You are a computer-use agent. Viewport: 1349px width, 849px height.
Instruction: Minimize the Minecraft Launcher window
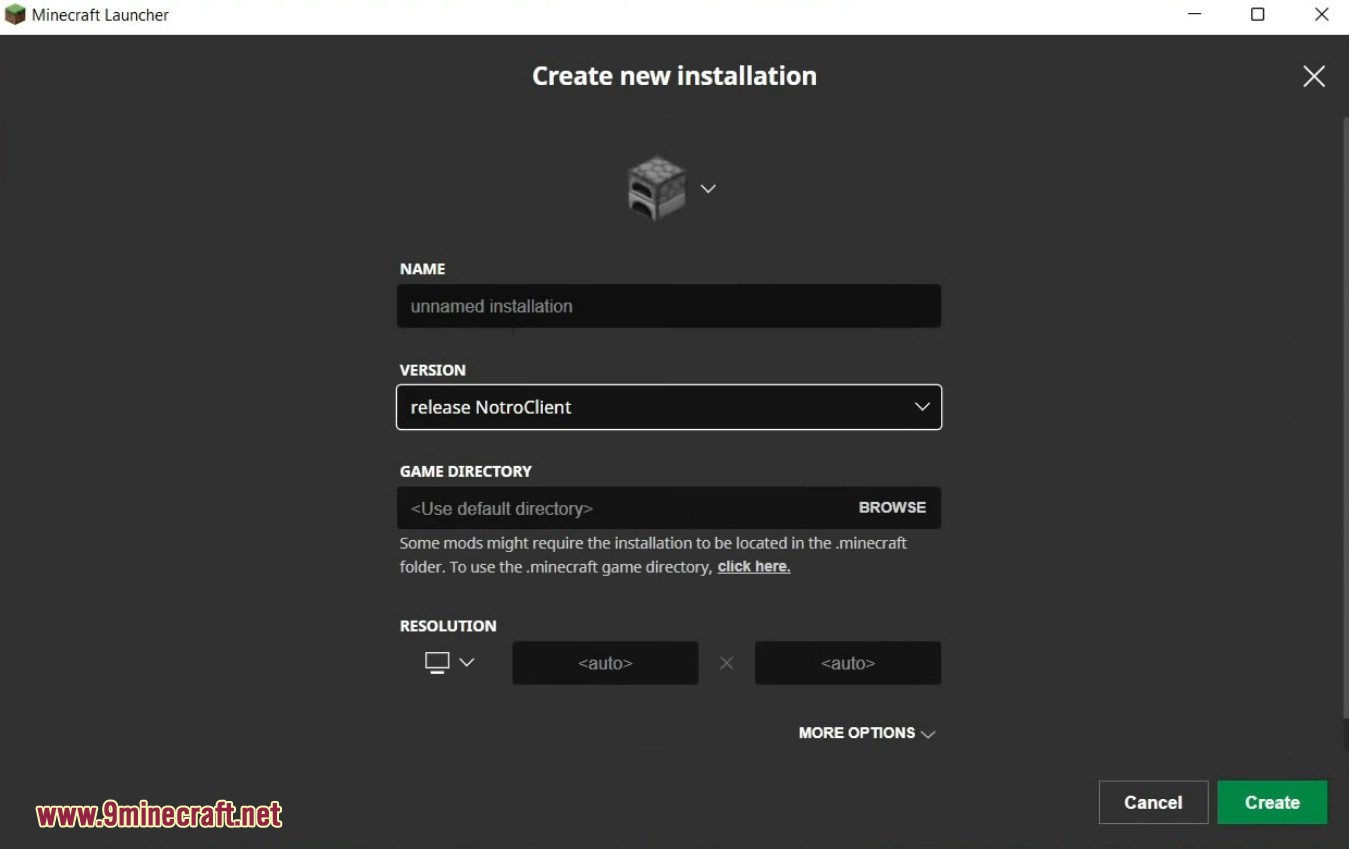pos(1195,15)
